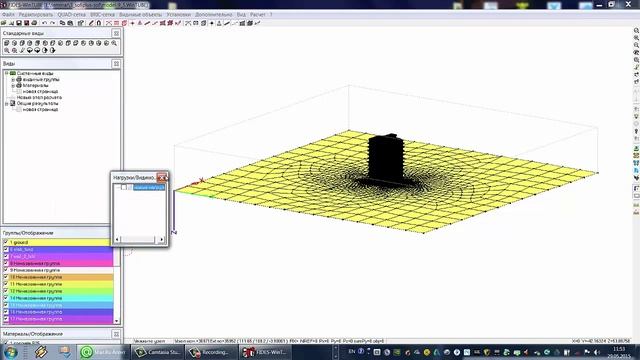The width and height of the screenshot is (640, 360).
Task: Click the red plus node icon
Action: pyautogui.click(x=132, y=23)
